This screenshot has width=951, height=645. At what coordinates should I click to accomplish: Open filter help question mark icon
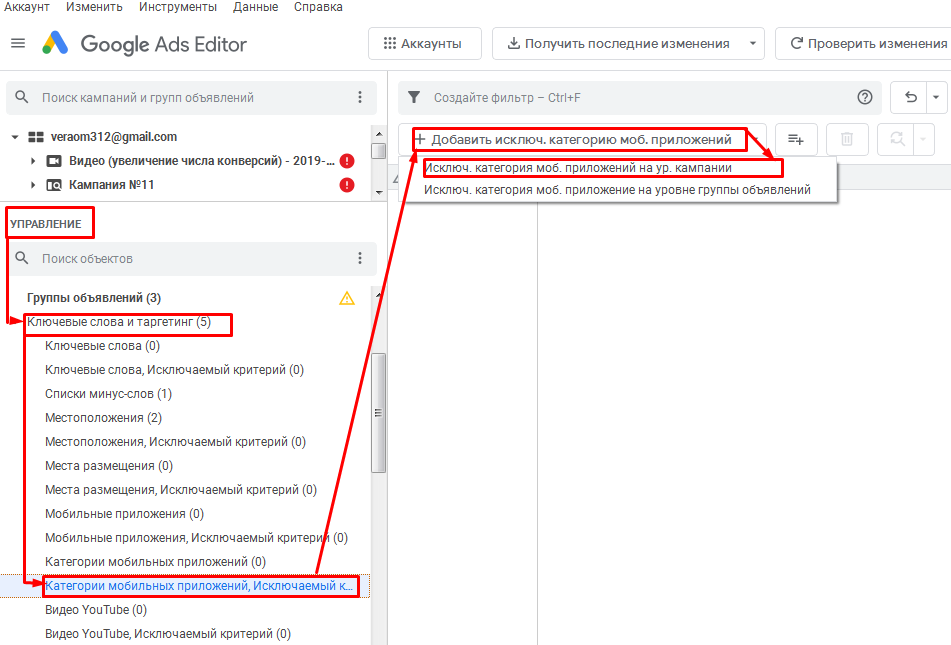pos(865,97)
